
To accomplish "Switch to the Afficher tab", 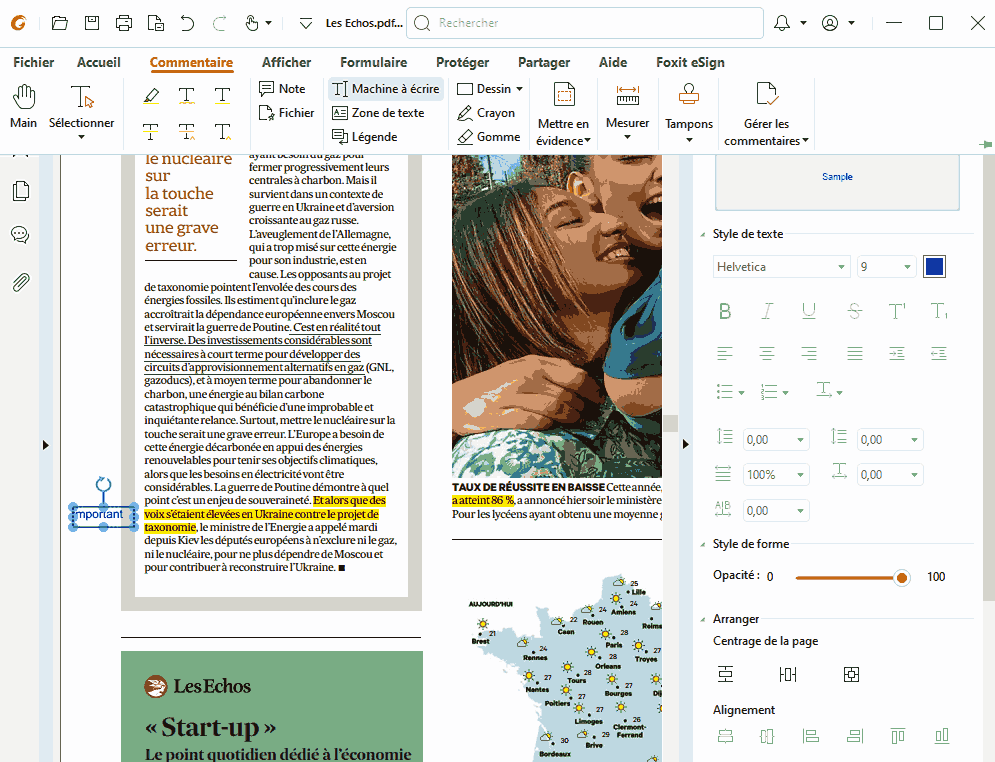I will [x=286, y=62].
